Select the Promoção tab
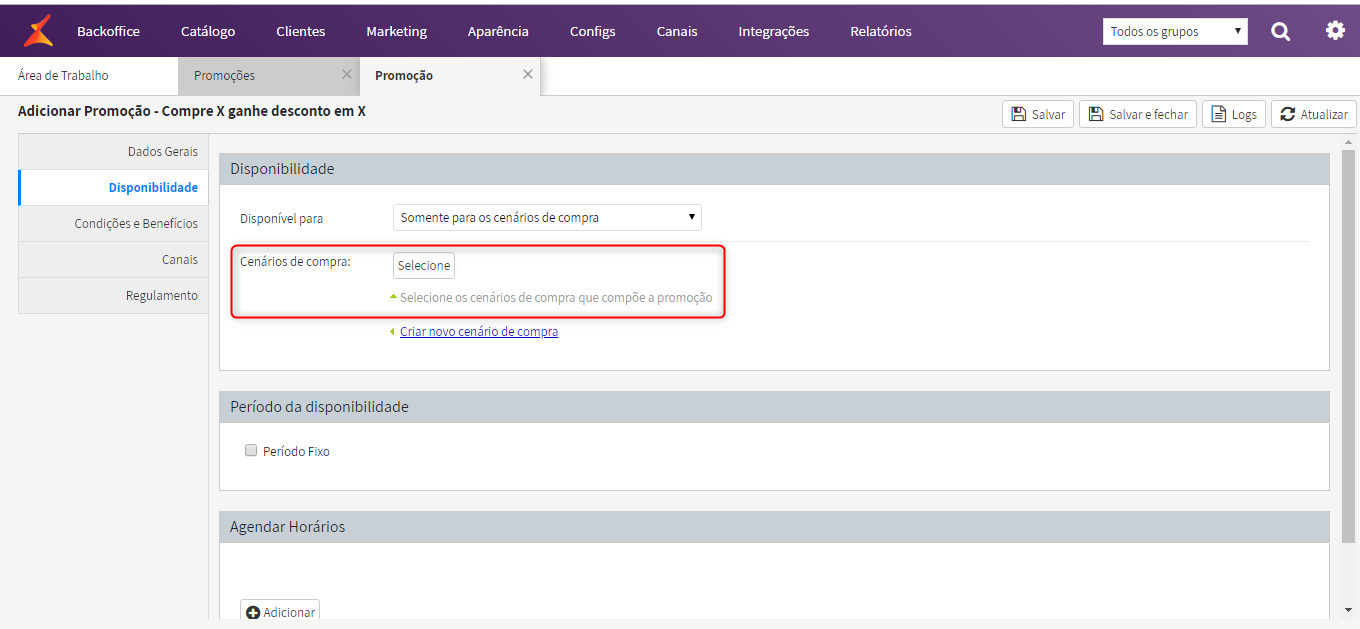 coord(450,76)
